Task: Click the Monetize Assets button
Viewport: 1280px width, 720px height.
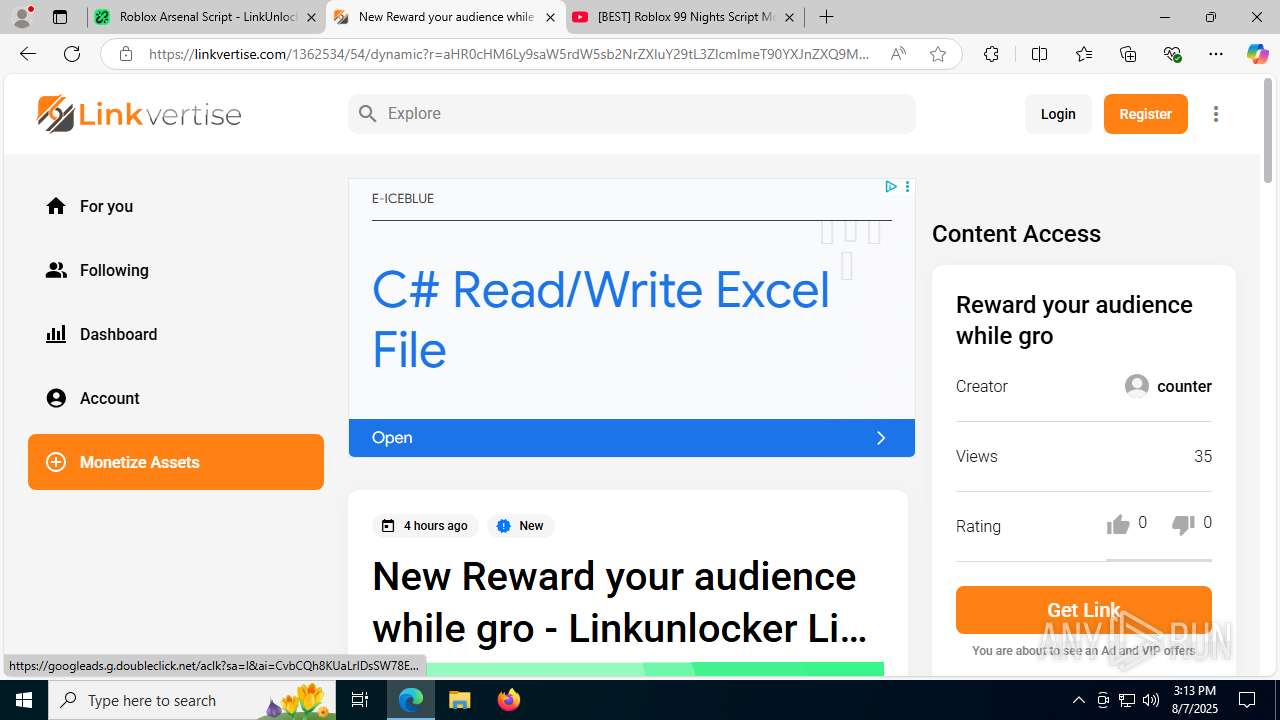Action: [x=176, y=462]
